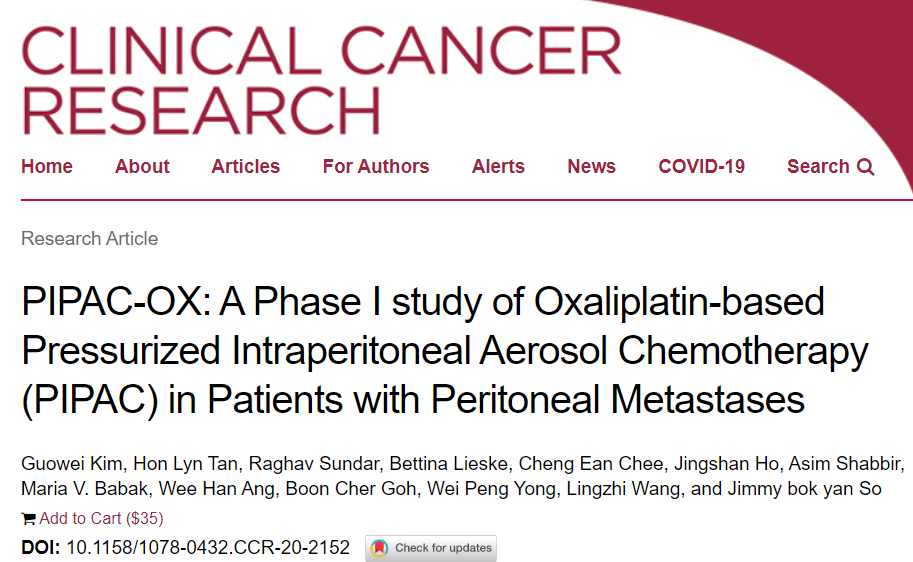Viewport: 913px width, 562px height.
Task: Open the COVID-19 menu item
Action: (x=701, y=167)
